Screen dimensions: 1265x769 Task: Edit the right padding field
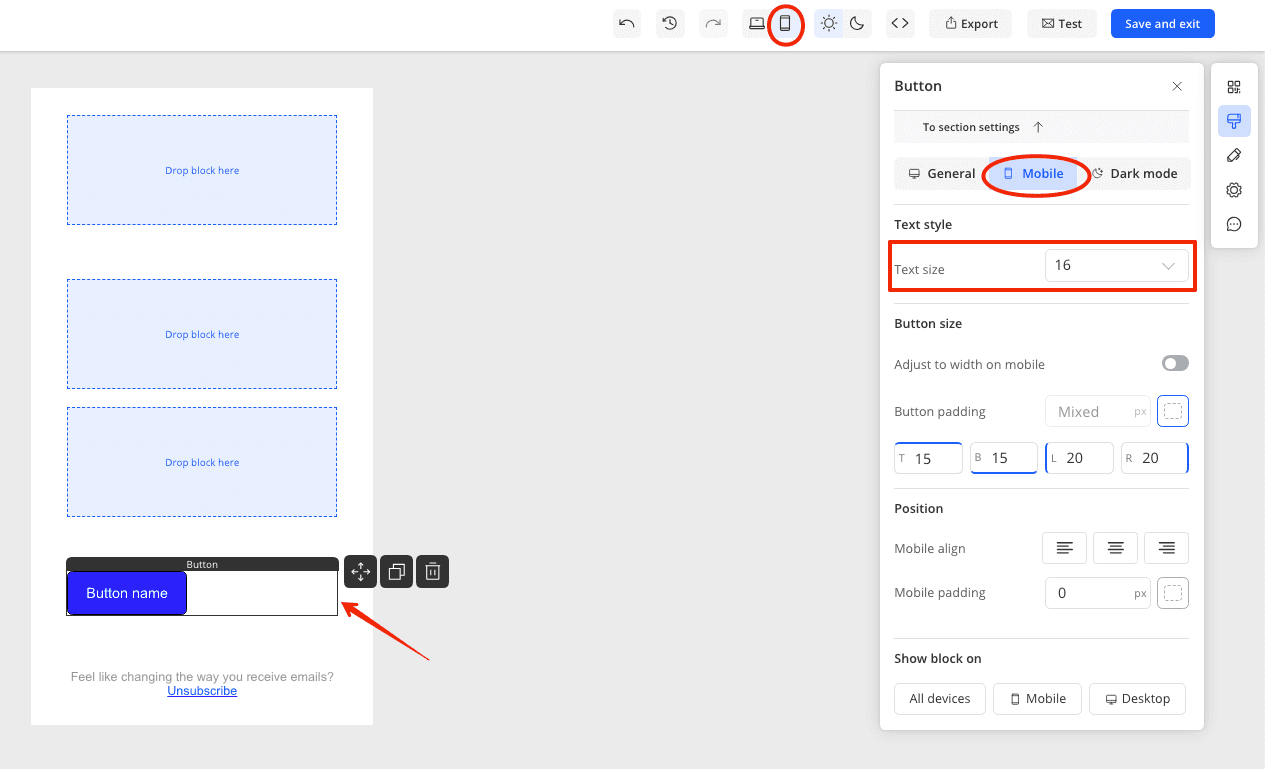(1155, 458)
